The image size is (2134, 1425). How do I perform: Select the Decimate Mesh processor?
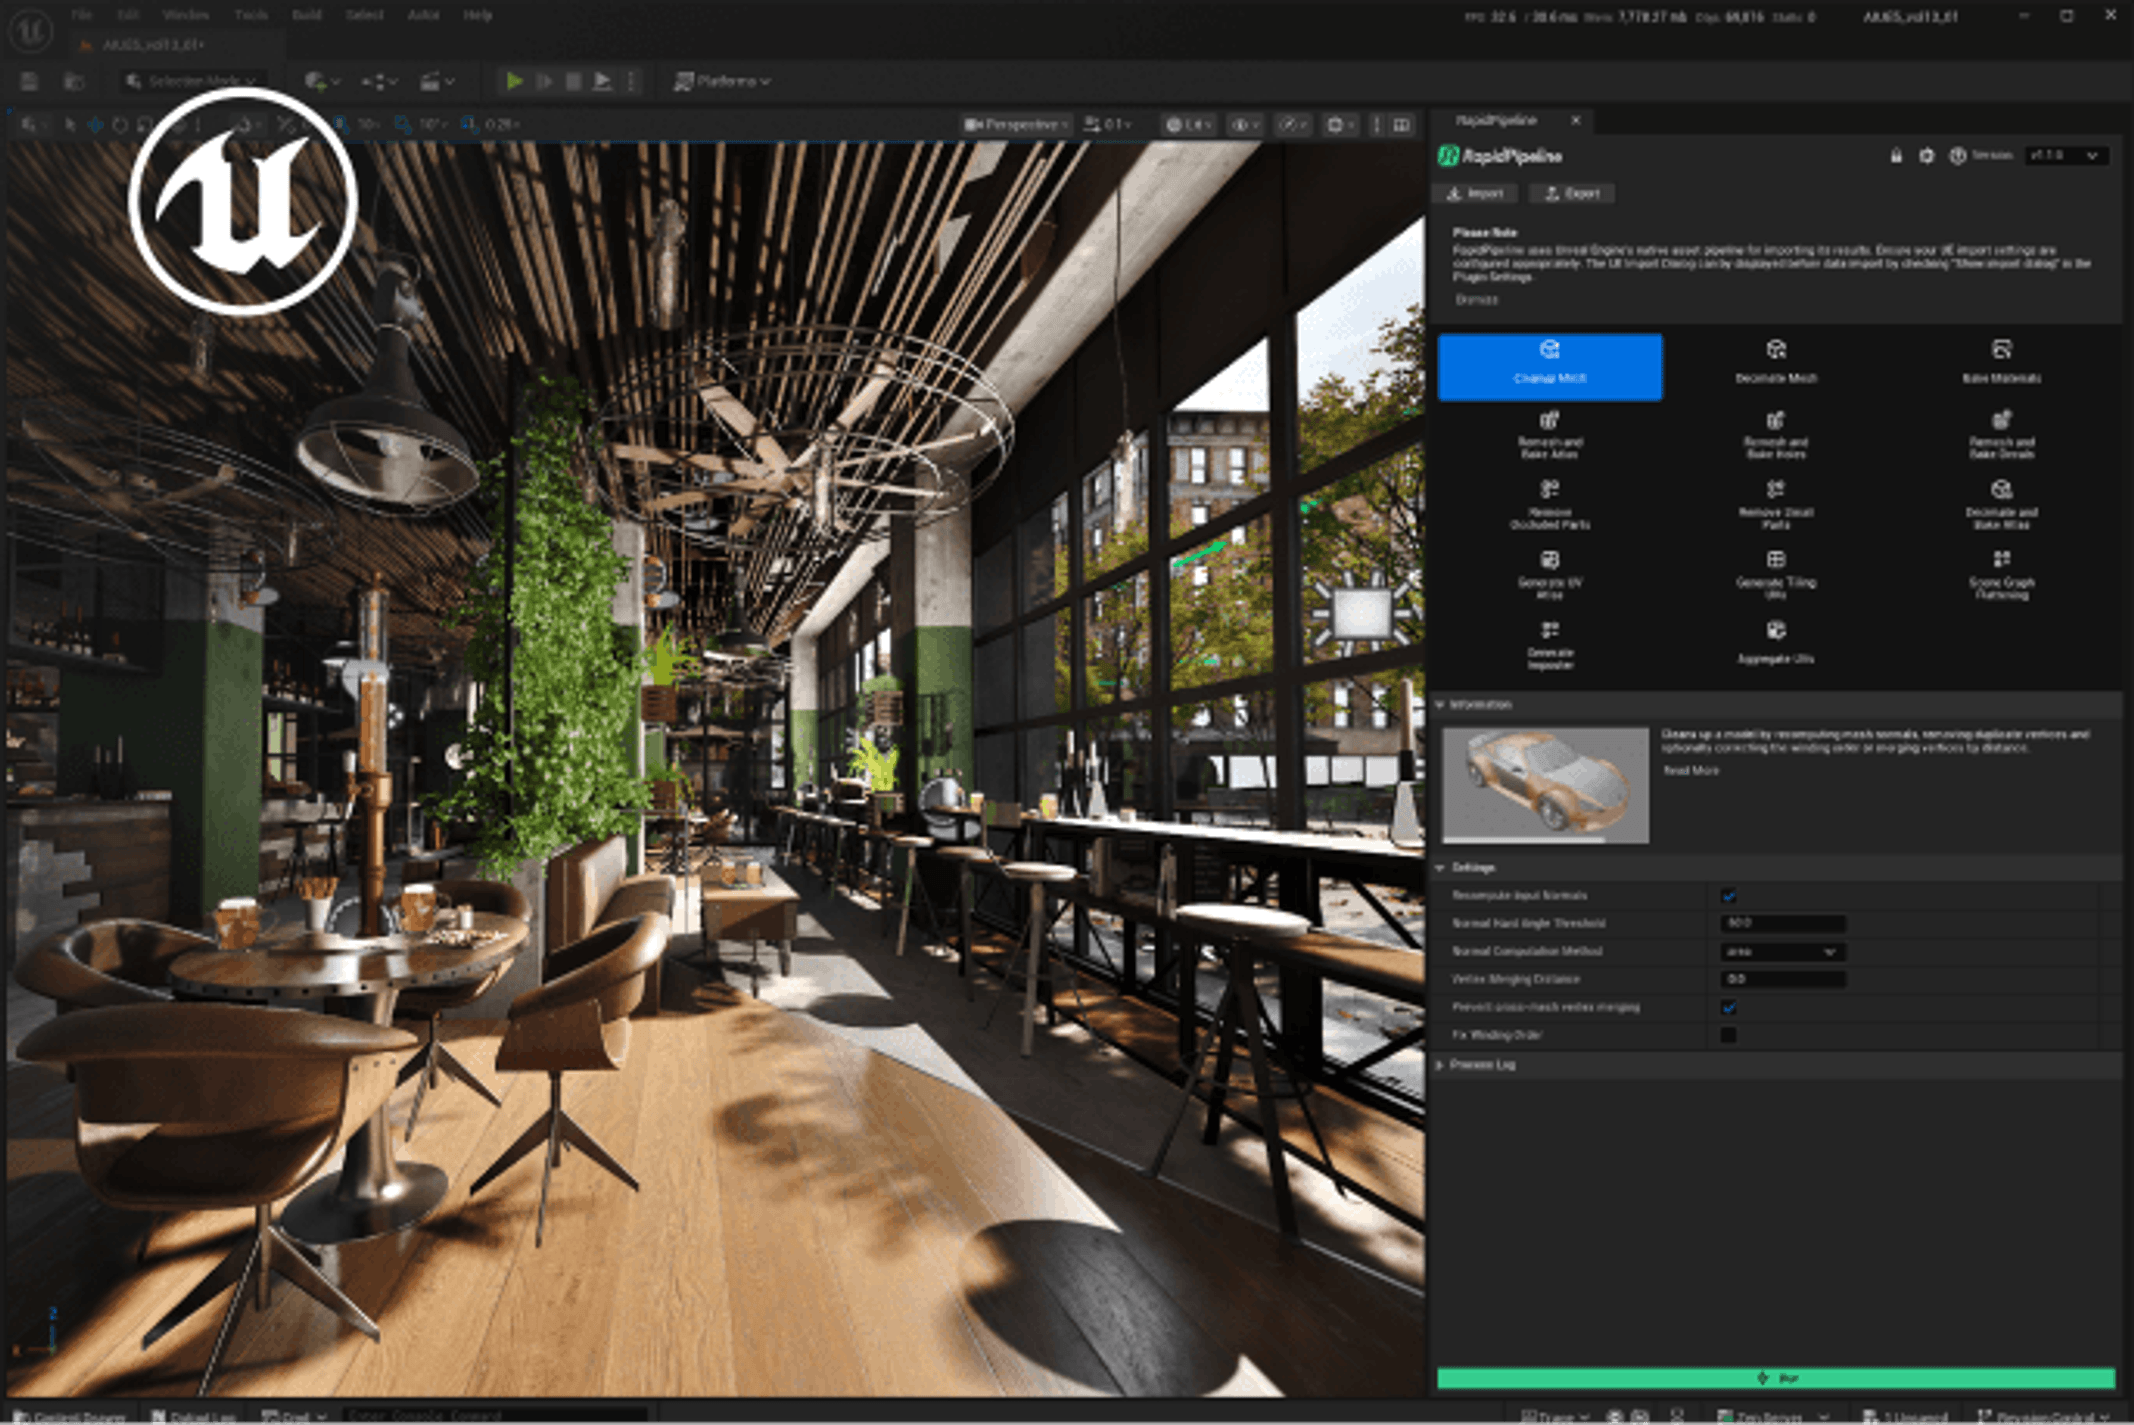(x=1775, y=362)
